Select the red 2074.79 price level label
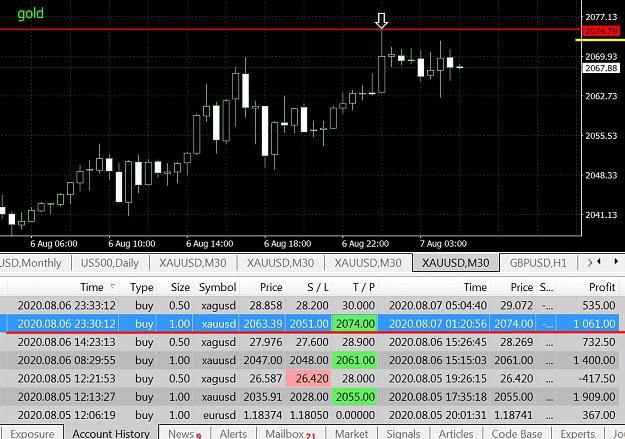 601,31
